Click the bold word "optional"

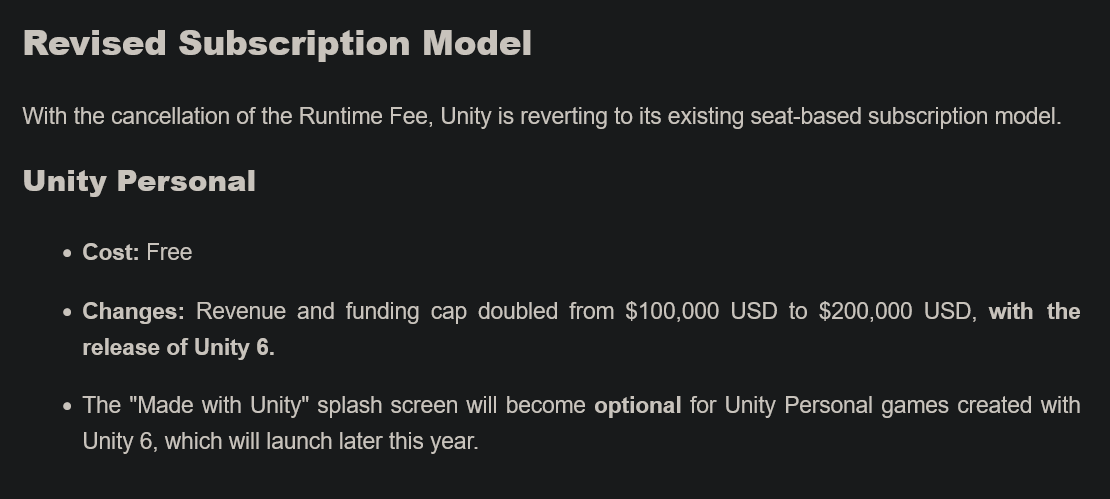point(637,405)
